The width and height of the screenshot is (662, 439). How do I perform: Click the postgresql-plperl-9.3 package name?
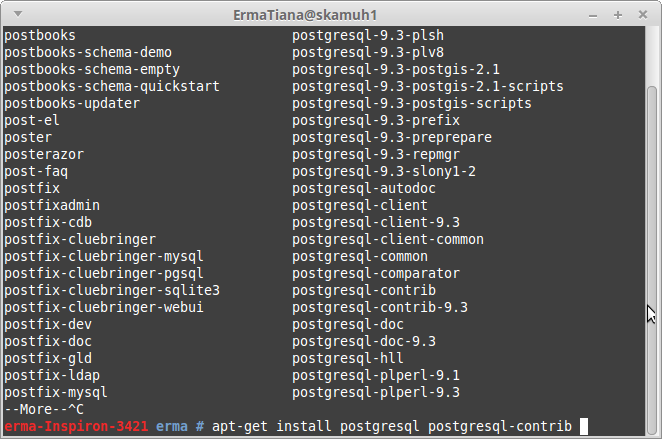(x=376, y=392)
